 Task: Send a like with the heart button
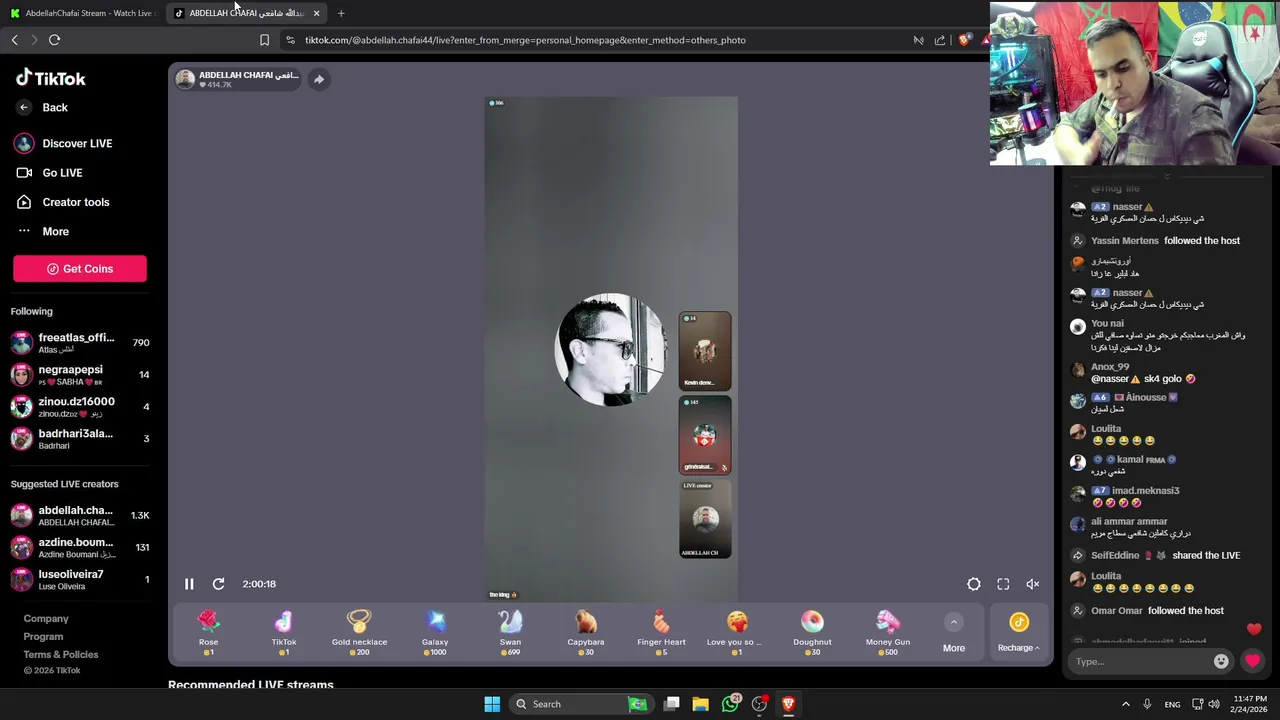coord(1252,661)
